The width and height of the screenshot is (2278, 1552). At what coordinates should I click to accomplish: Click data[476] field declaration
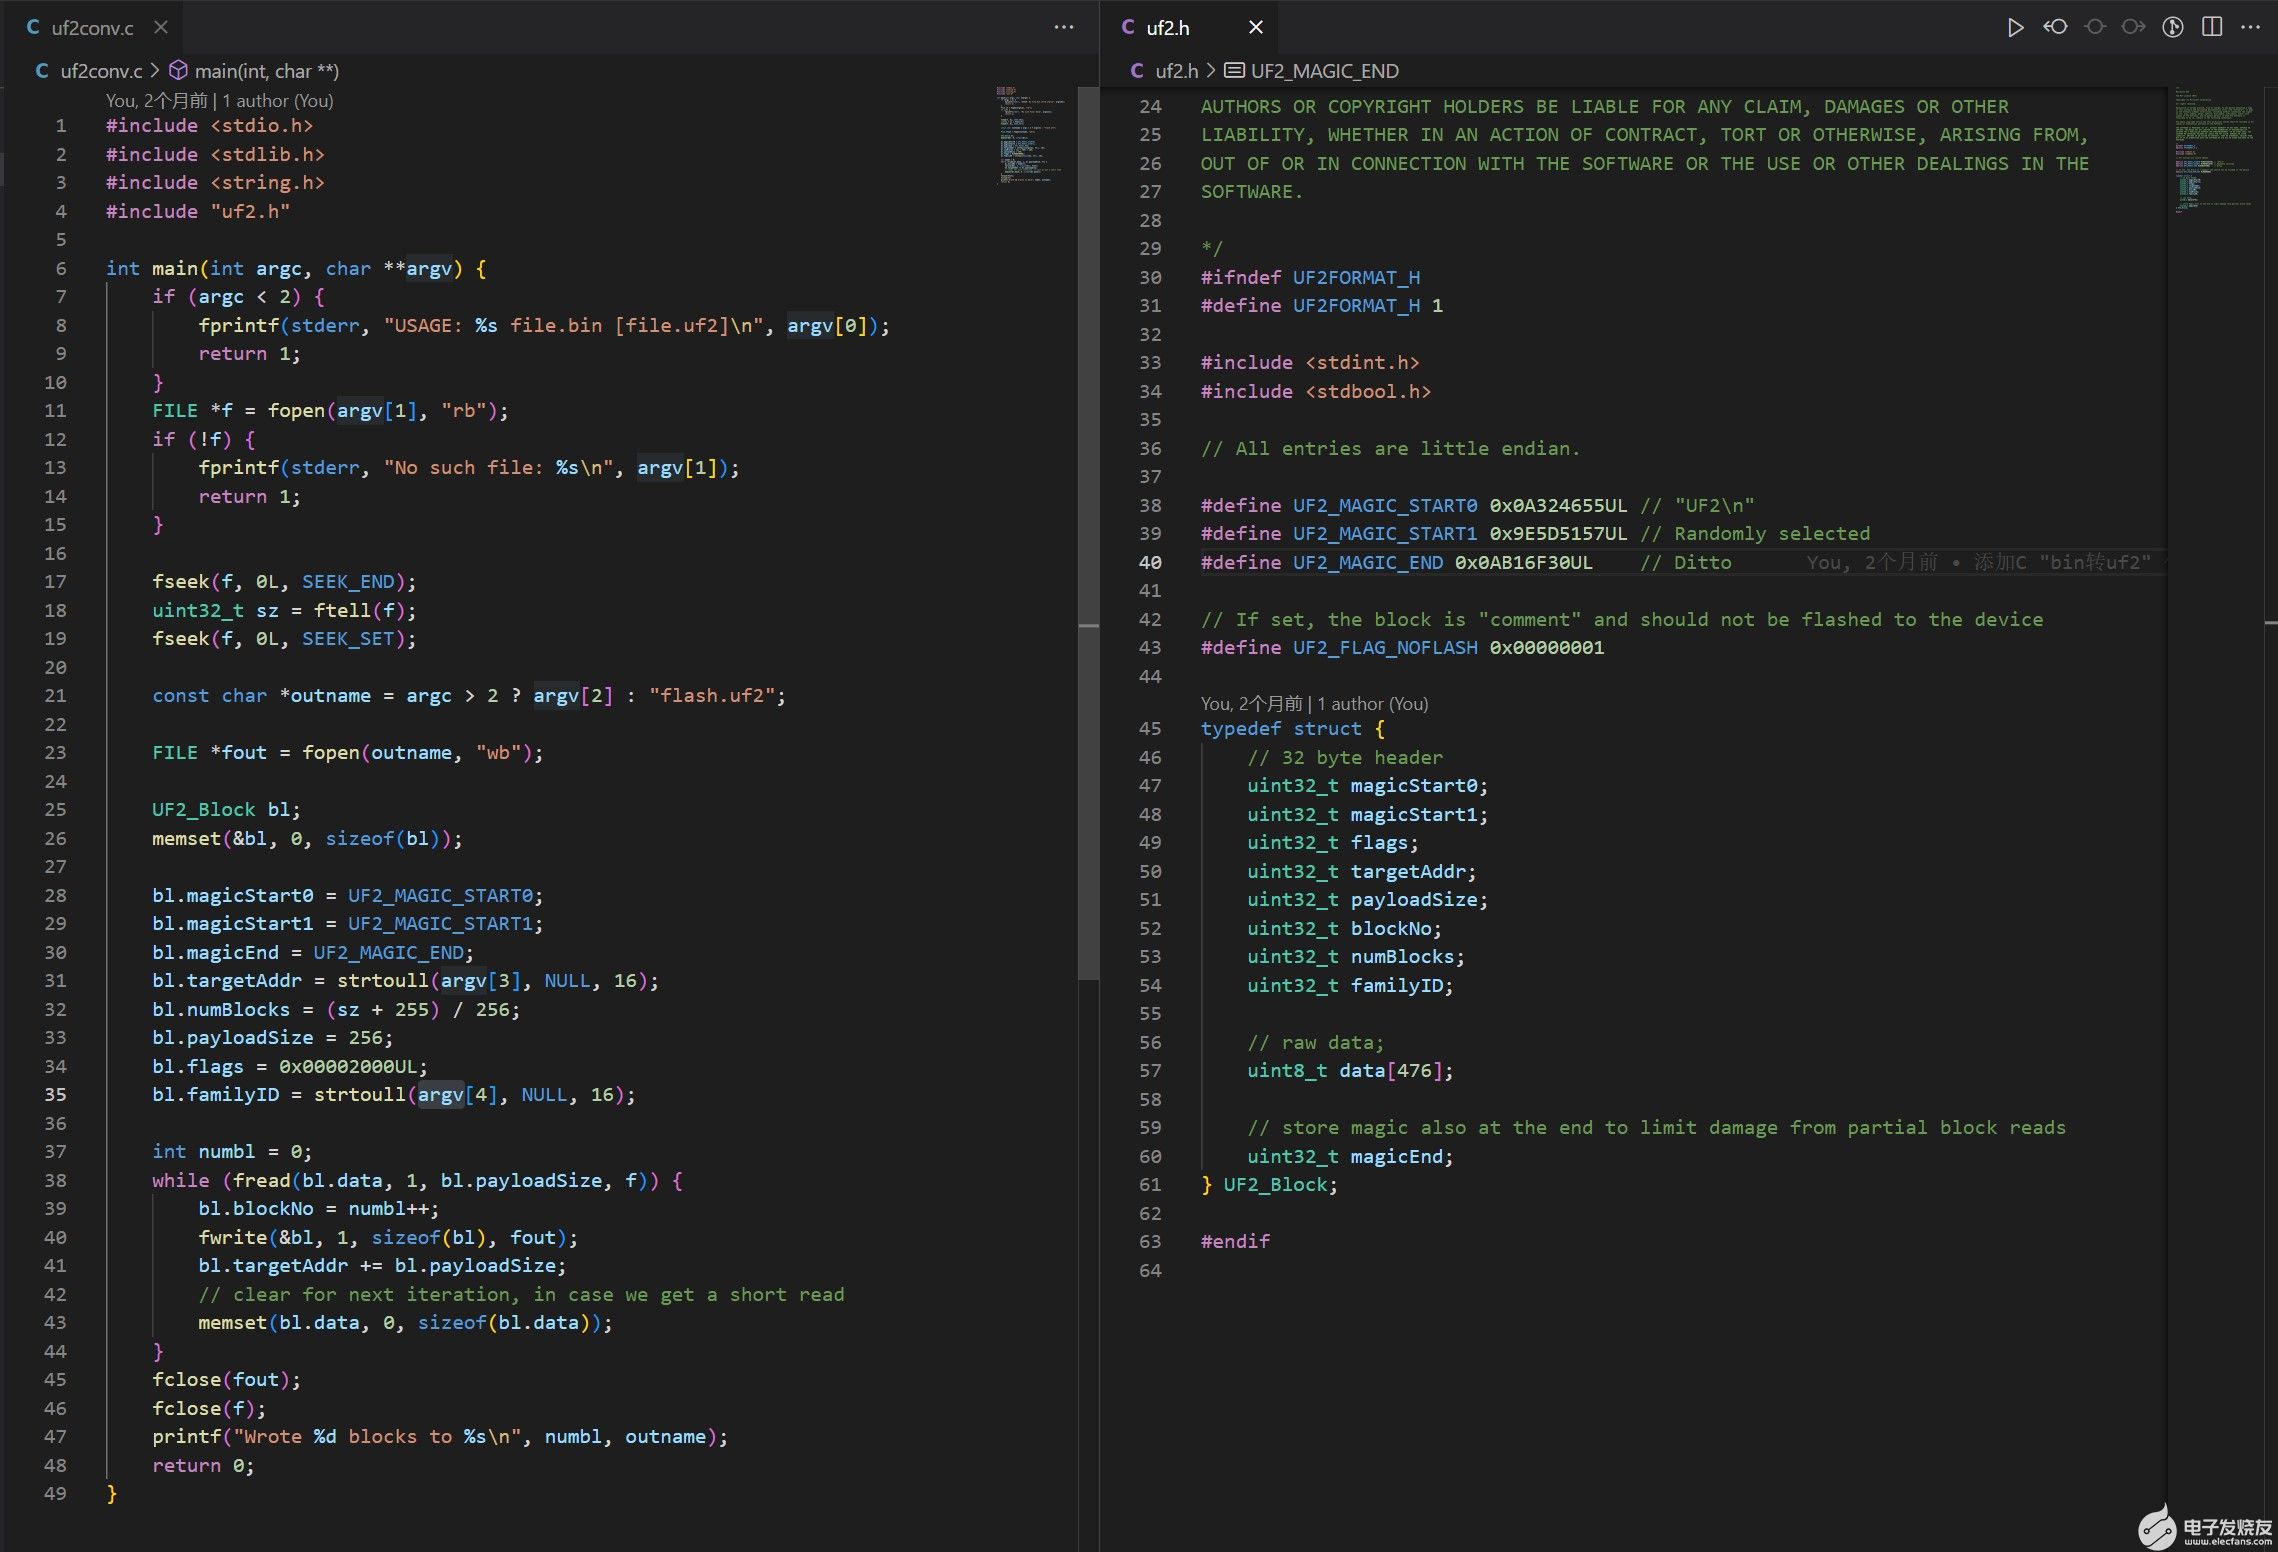1350,1070
